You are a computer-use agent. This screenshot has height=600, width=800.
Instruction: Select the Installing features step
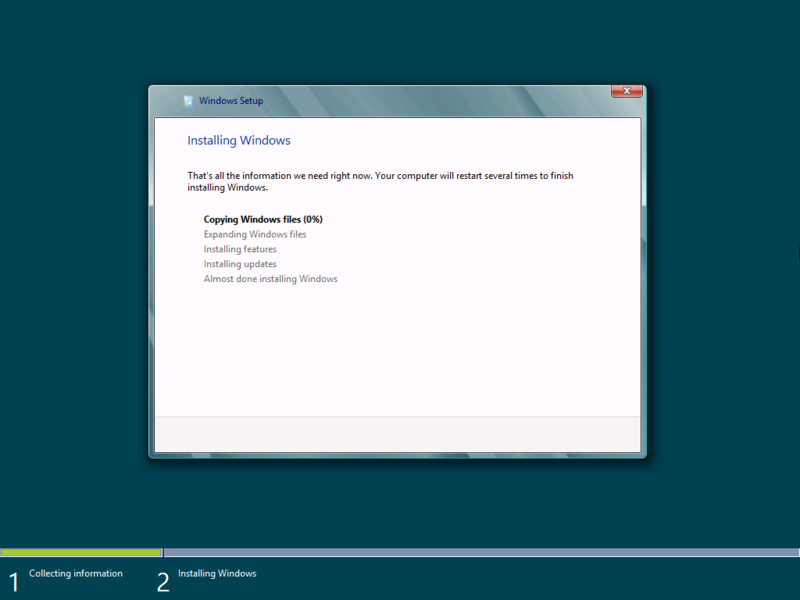[240, 249]
